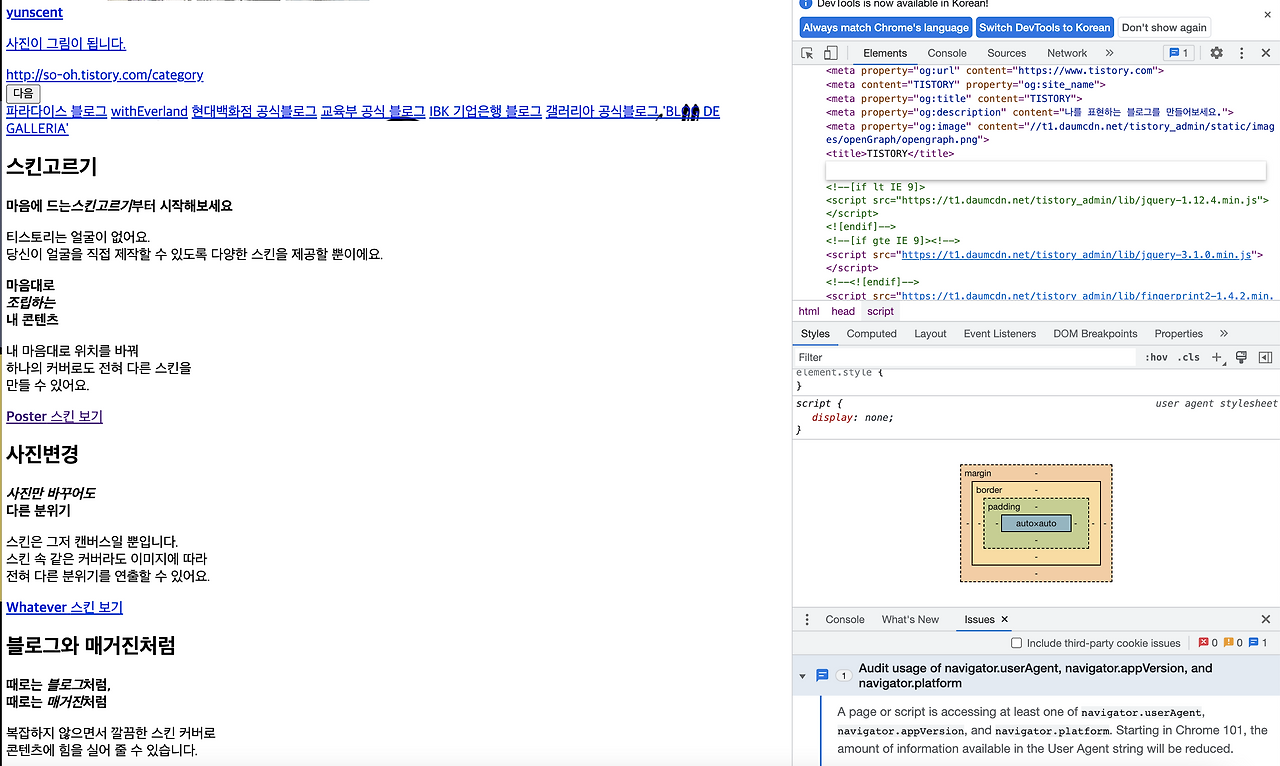Click the new style rule plus icon

(x=1217, y=357)
